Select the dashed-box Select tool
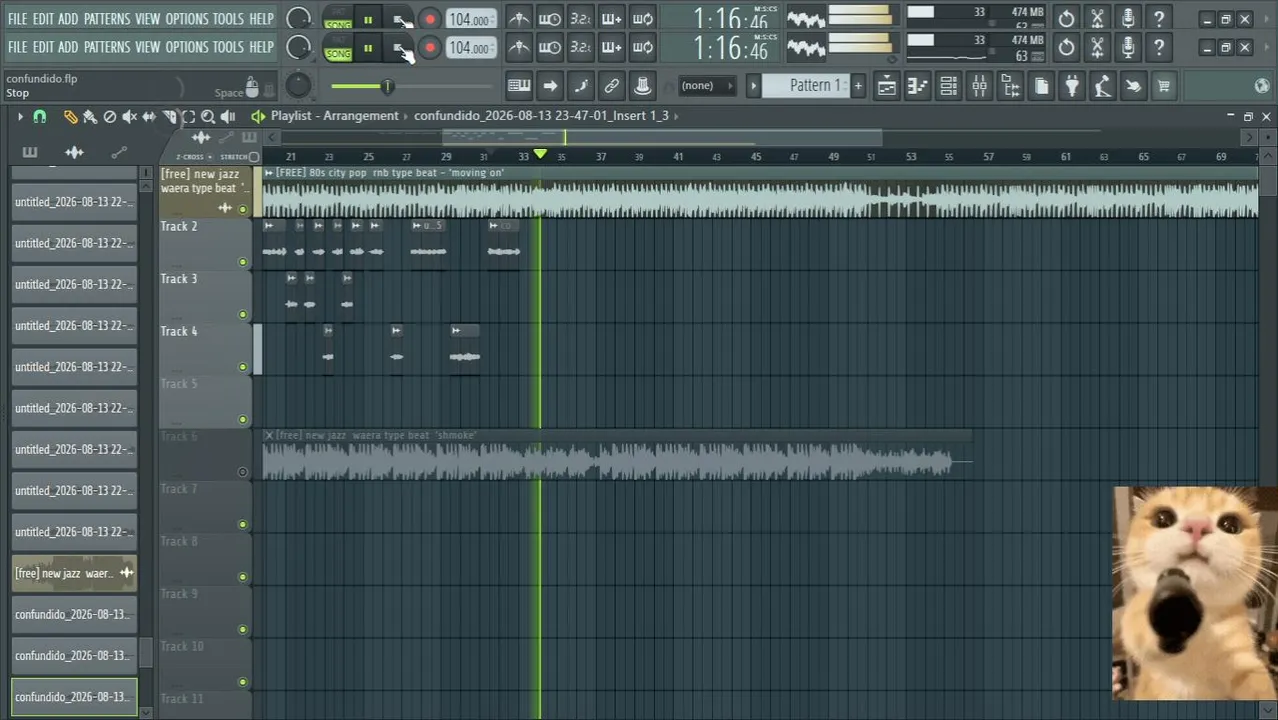1278x720 pixels. [x=188, y=116]
